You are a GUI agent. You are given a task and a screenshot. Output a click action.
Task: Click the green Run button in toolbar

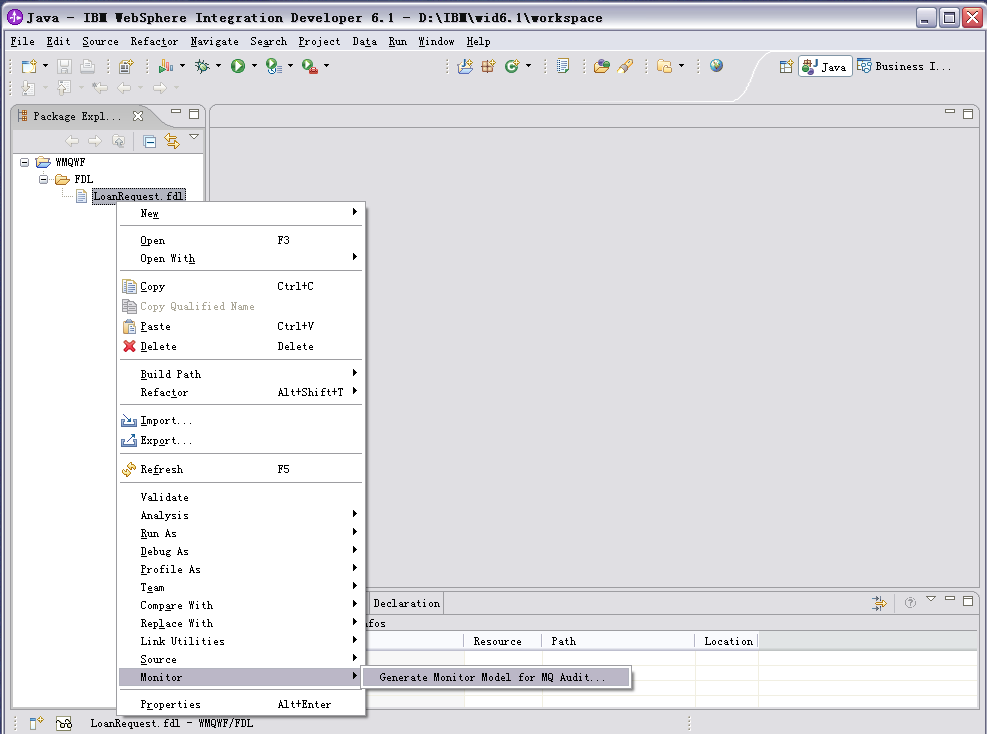[238, 66]
